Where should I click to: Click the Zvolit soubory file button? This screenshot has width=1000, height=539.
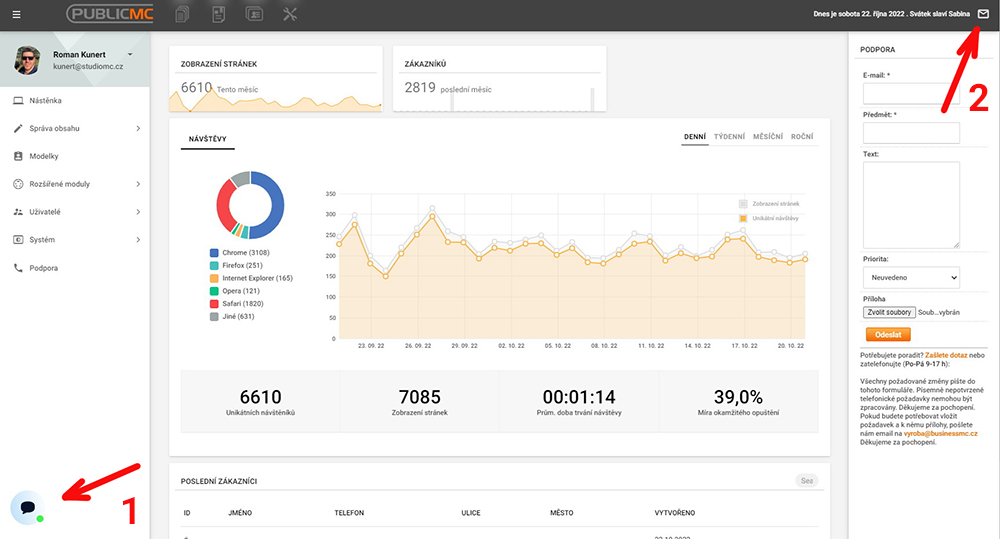coord(888,312)
